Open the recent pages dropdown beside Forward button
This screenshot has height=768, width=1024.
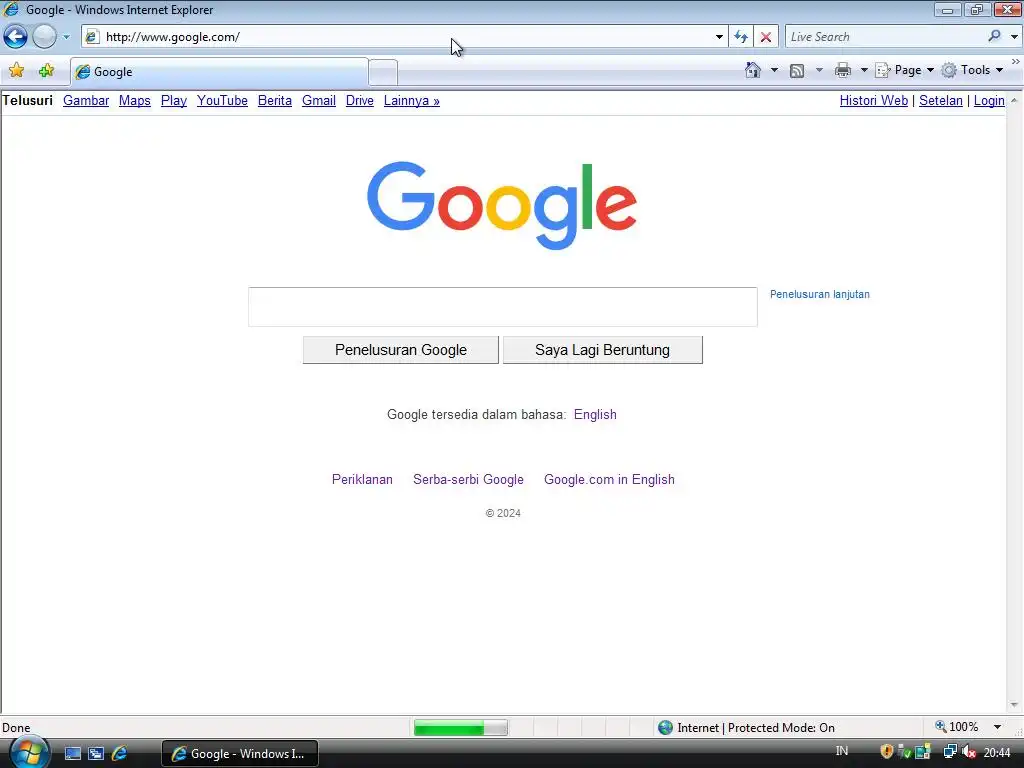[66, 37]
